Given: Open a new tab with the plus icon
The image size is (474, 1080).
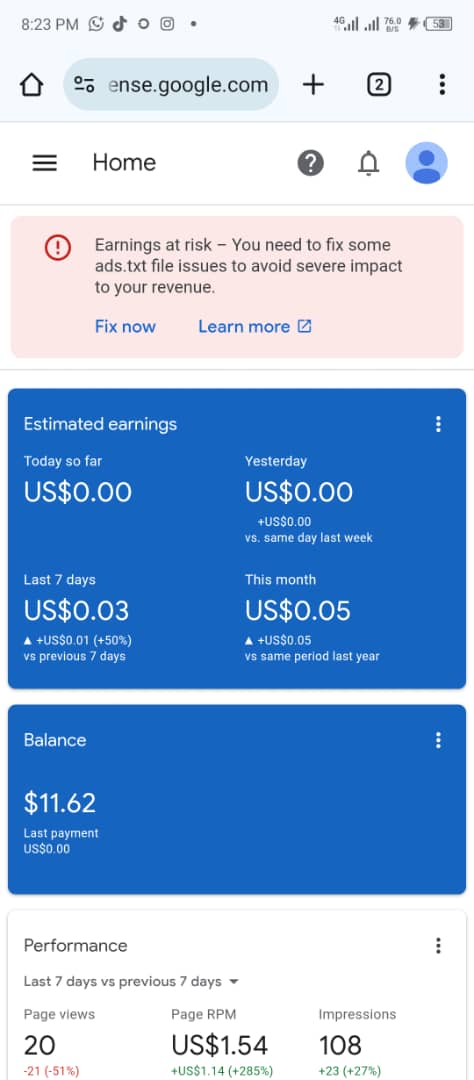Looking at the screenshot, I should point(313,85).
